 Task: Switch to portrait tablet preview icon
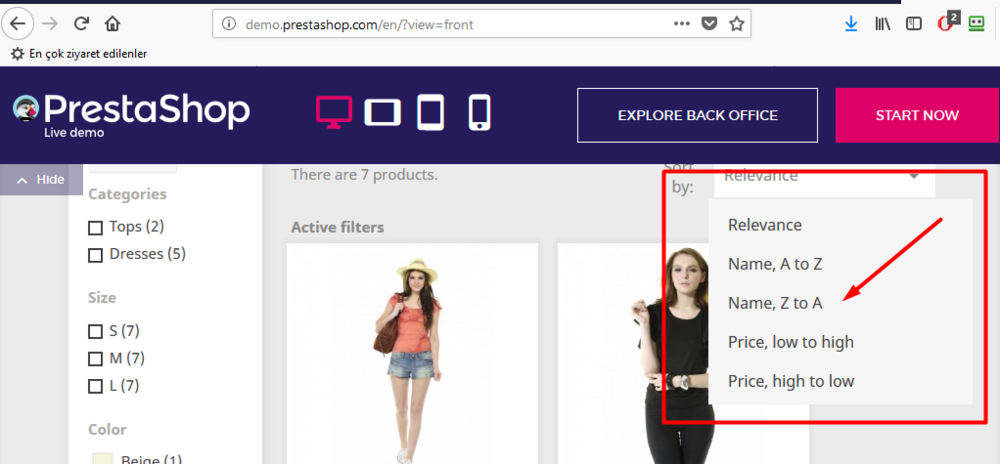(430, 112)
